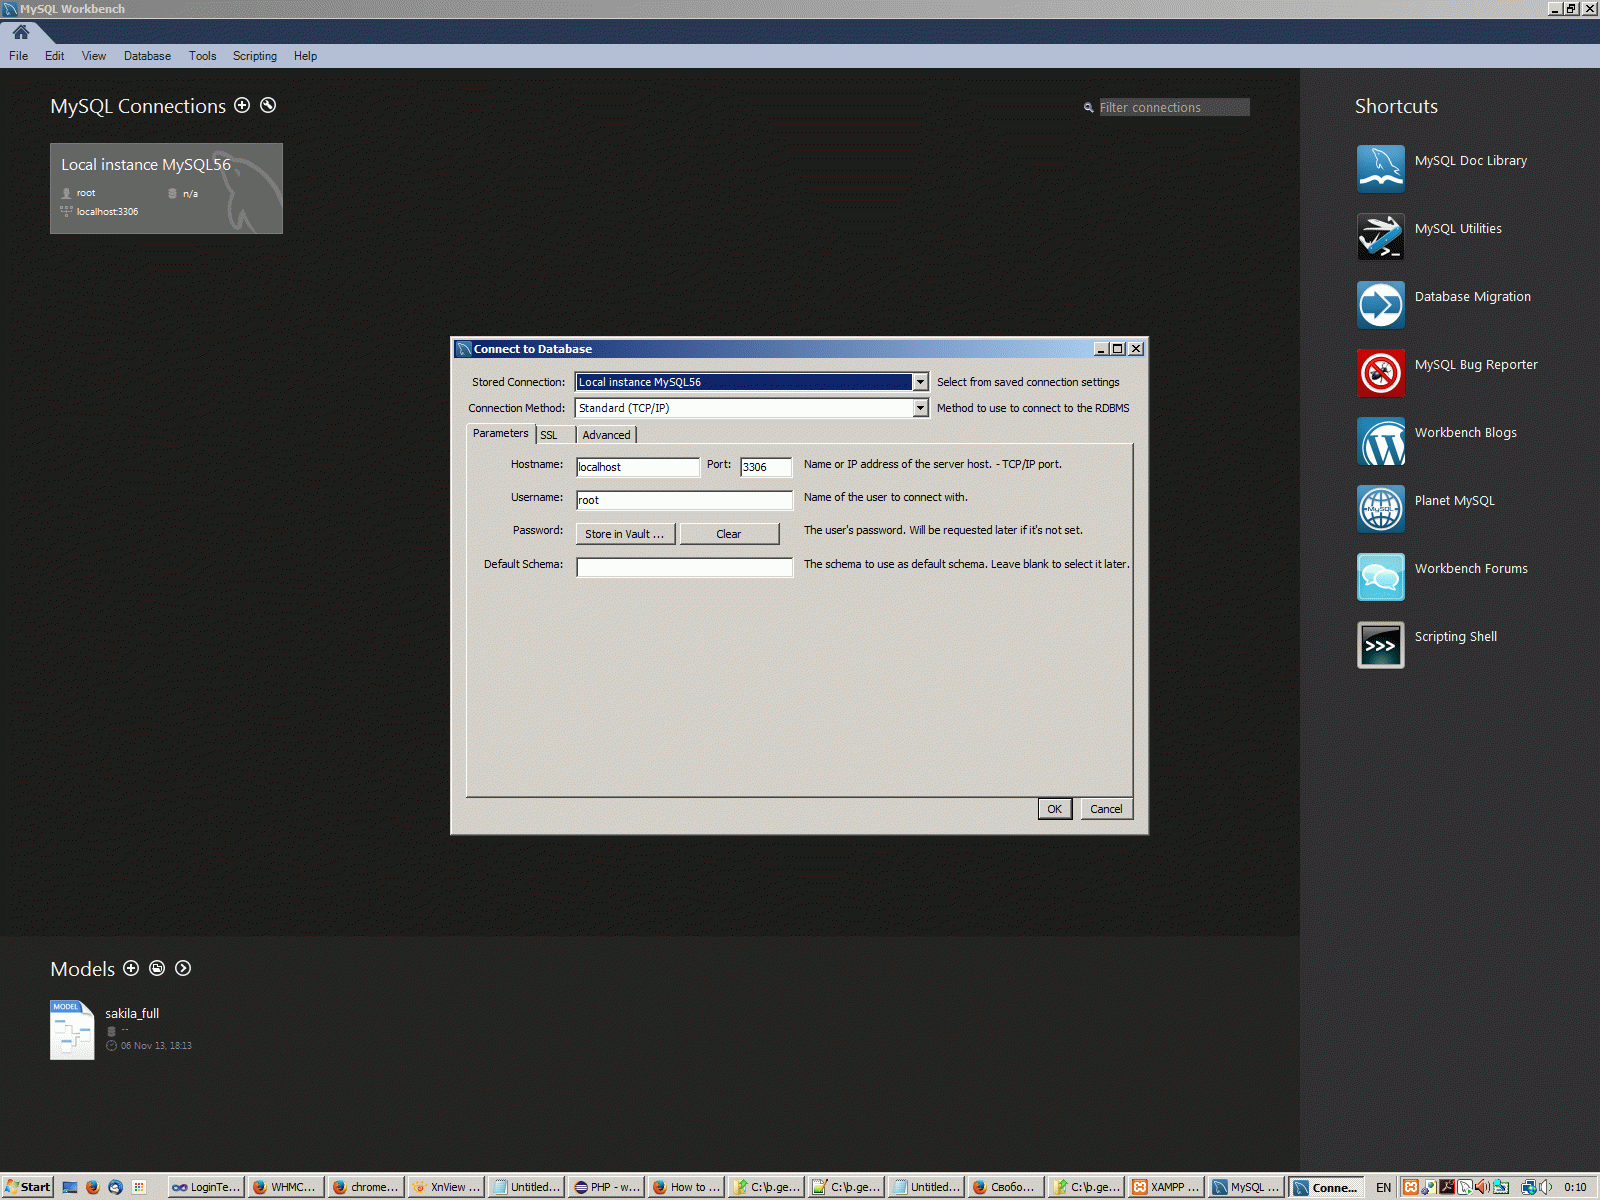Confirm the connection with OK
Image resolution: width=1600 pixels, height=1200 pixels.
tap(1055, 809)
